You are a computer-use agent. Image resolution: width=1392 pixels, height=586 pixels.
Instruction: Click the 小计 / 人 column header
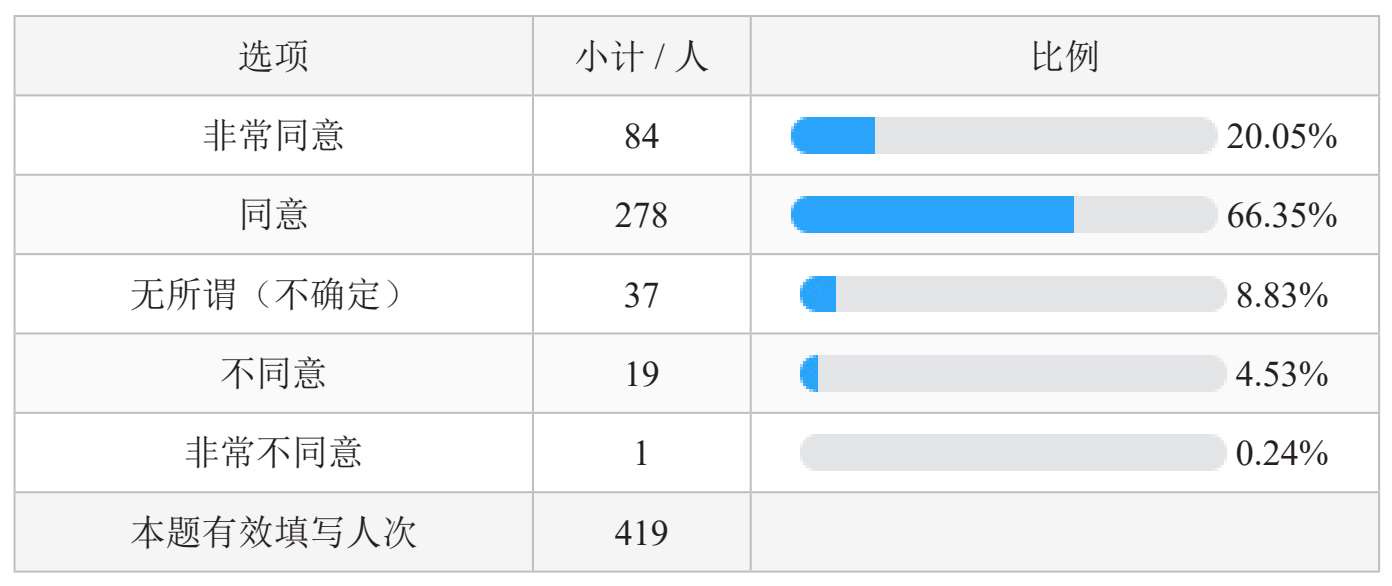tap(642, 56)
